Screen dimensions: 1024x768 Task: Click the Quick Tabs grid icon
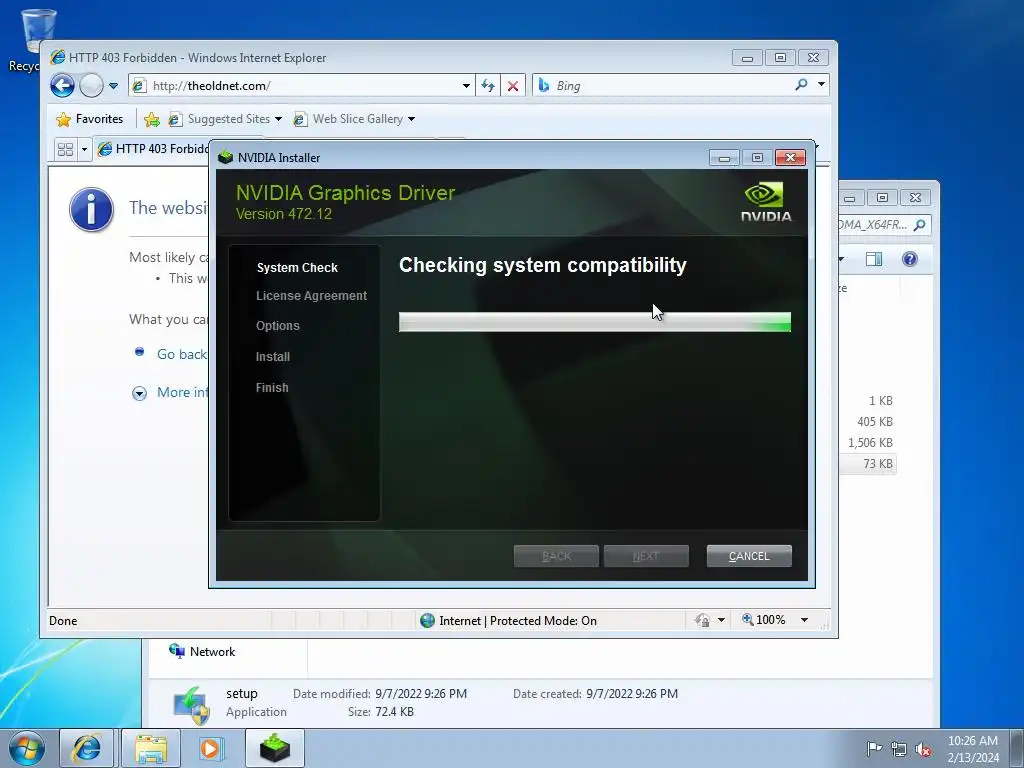pyautogui.click(x=65, y=149)
